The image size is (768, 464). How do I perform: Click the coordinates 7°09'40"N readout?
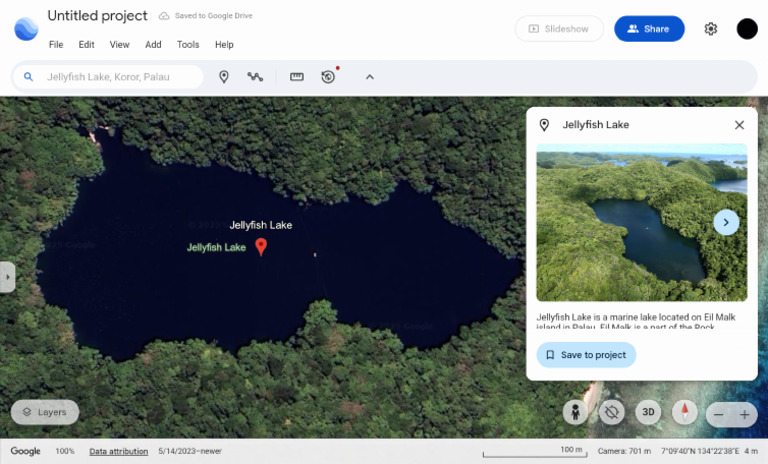(700, 451)
